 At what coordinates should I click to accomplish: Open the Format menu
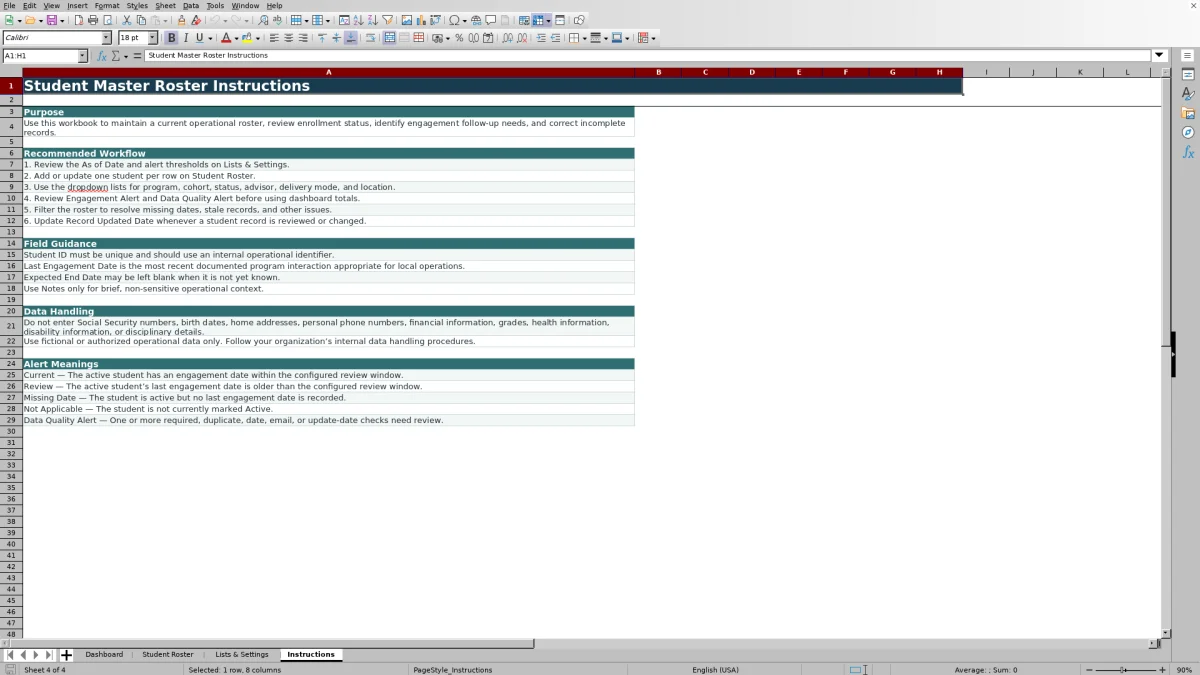[x=107, y=6]
